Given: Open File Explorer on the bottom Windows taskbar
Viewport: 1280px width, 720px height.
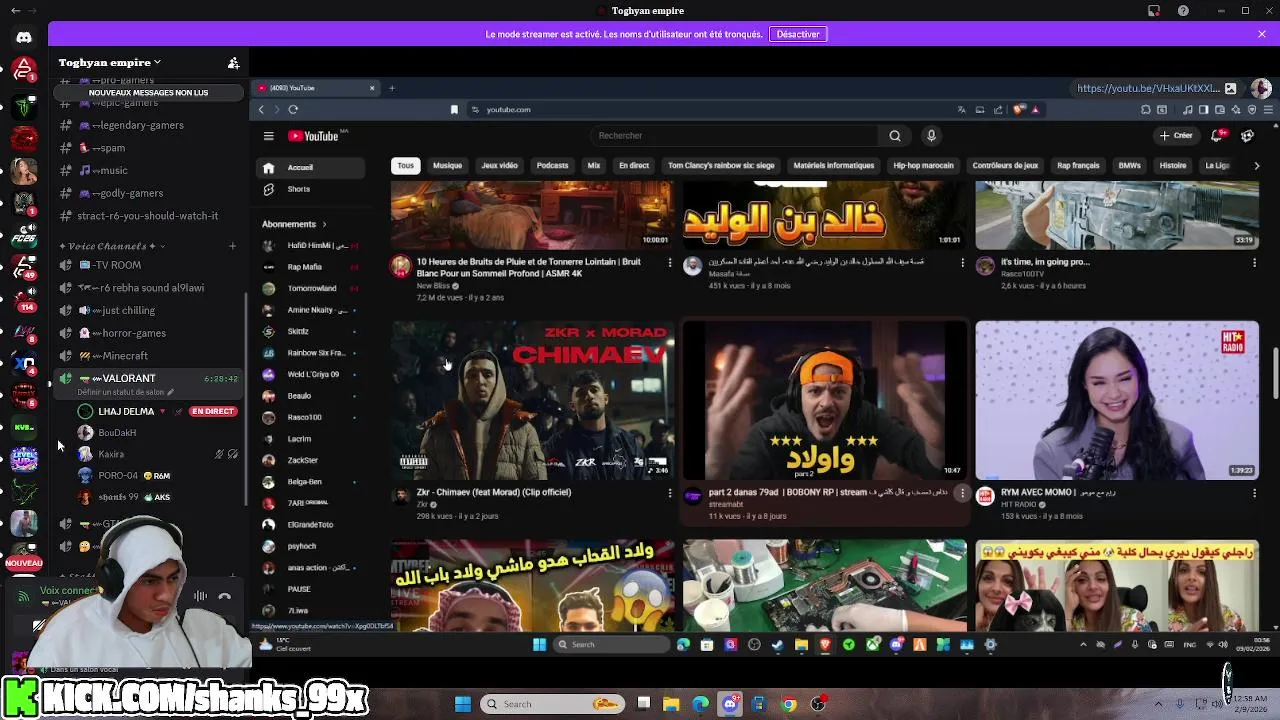Looking at the screenshot, I should 671,704.
